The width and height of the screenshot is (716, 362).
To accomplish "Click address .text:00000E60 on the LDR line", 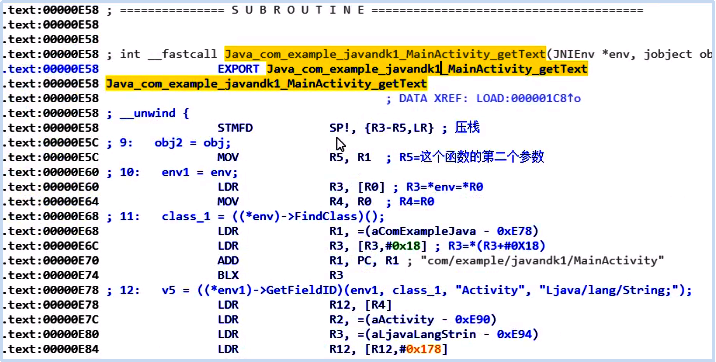I will (51, 187).
